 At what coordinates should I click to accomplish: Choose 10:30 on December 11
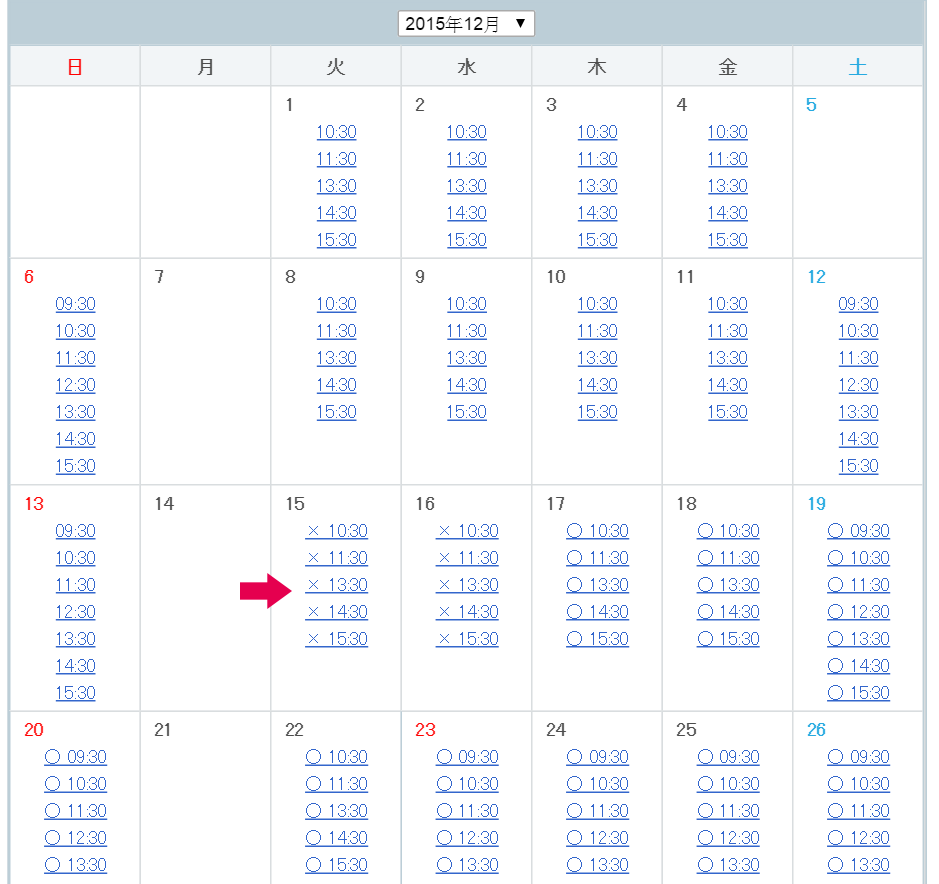[x=728, y=304]
